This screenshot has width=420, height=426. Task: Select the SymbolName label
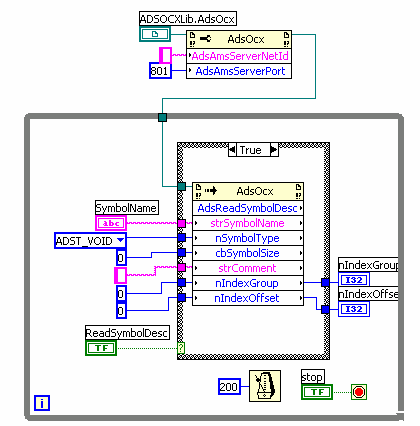[x=127, y=208]
